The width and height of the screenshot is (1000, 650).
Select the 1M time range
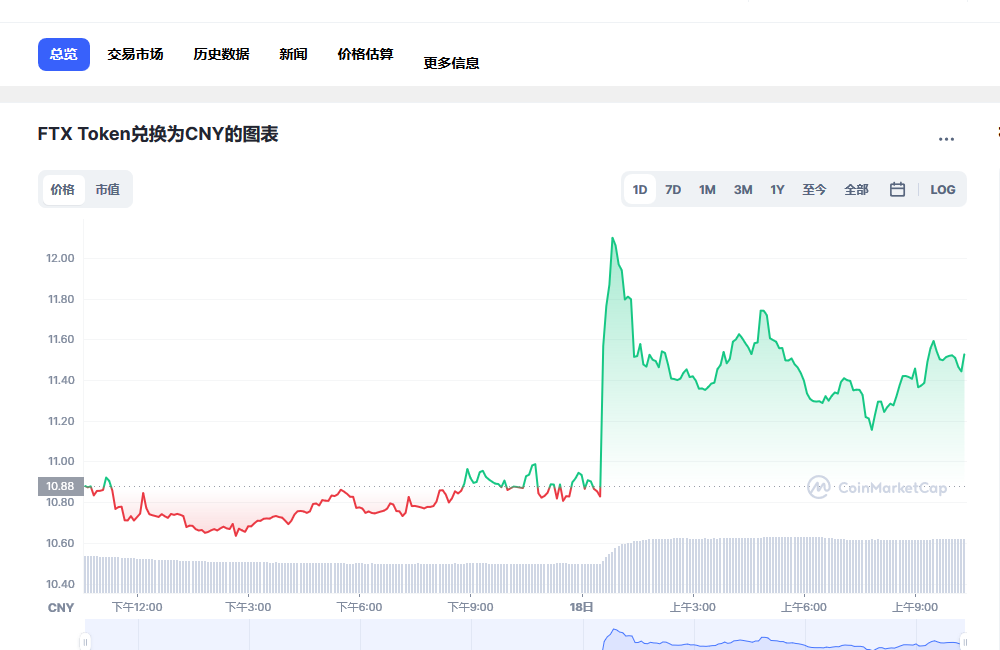pyautogui.click(x=707, y=189)
